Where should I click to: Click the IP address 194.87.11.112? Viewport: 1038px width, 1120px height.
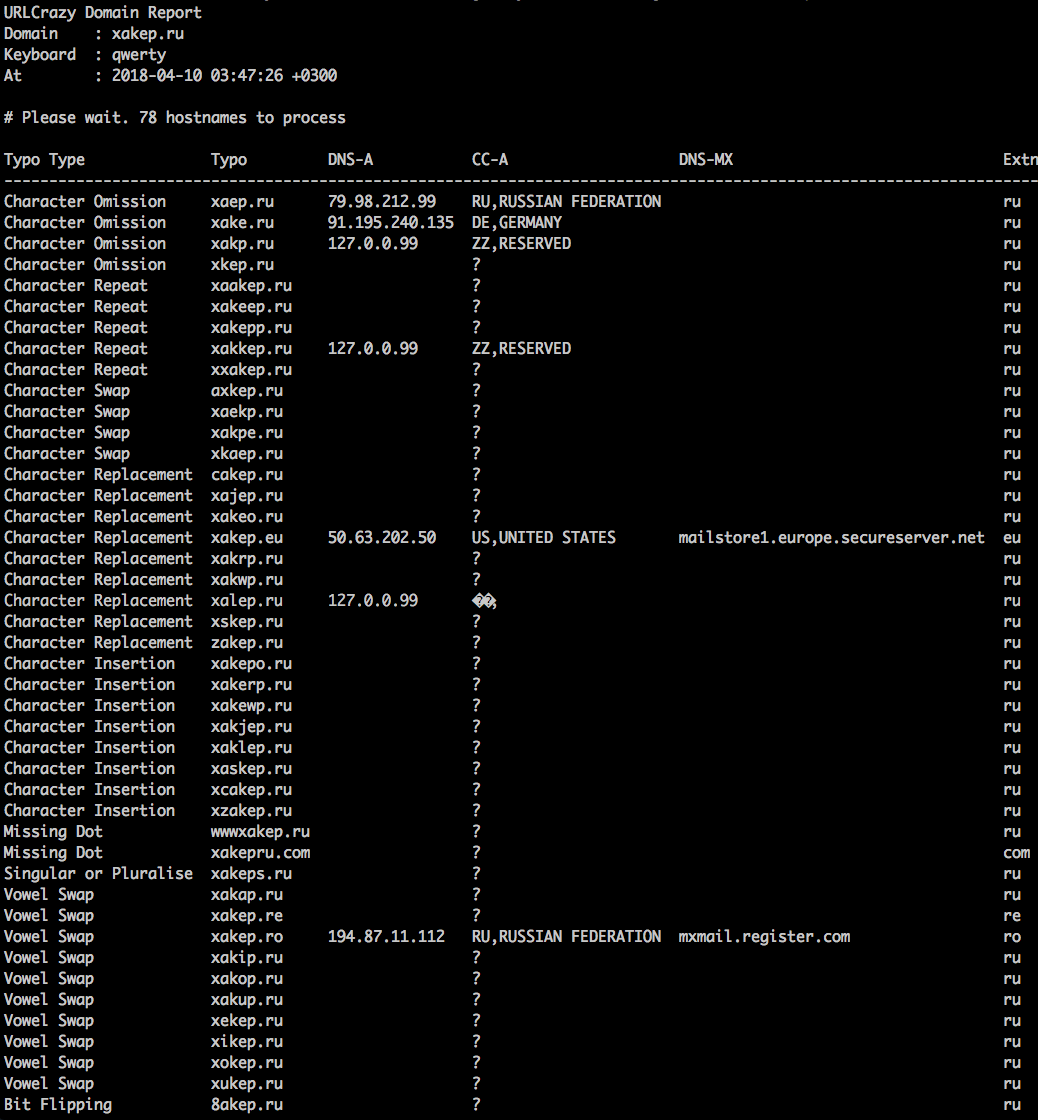click(386, 936)
